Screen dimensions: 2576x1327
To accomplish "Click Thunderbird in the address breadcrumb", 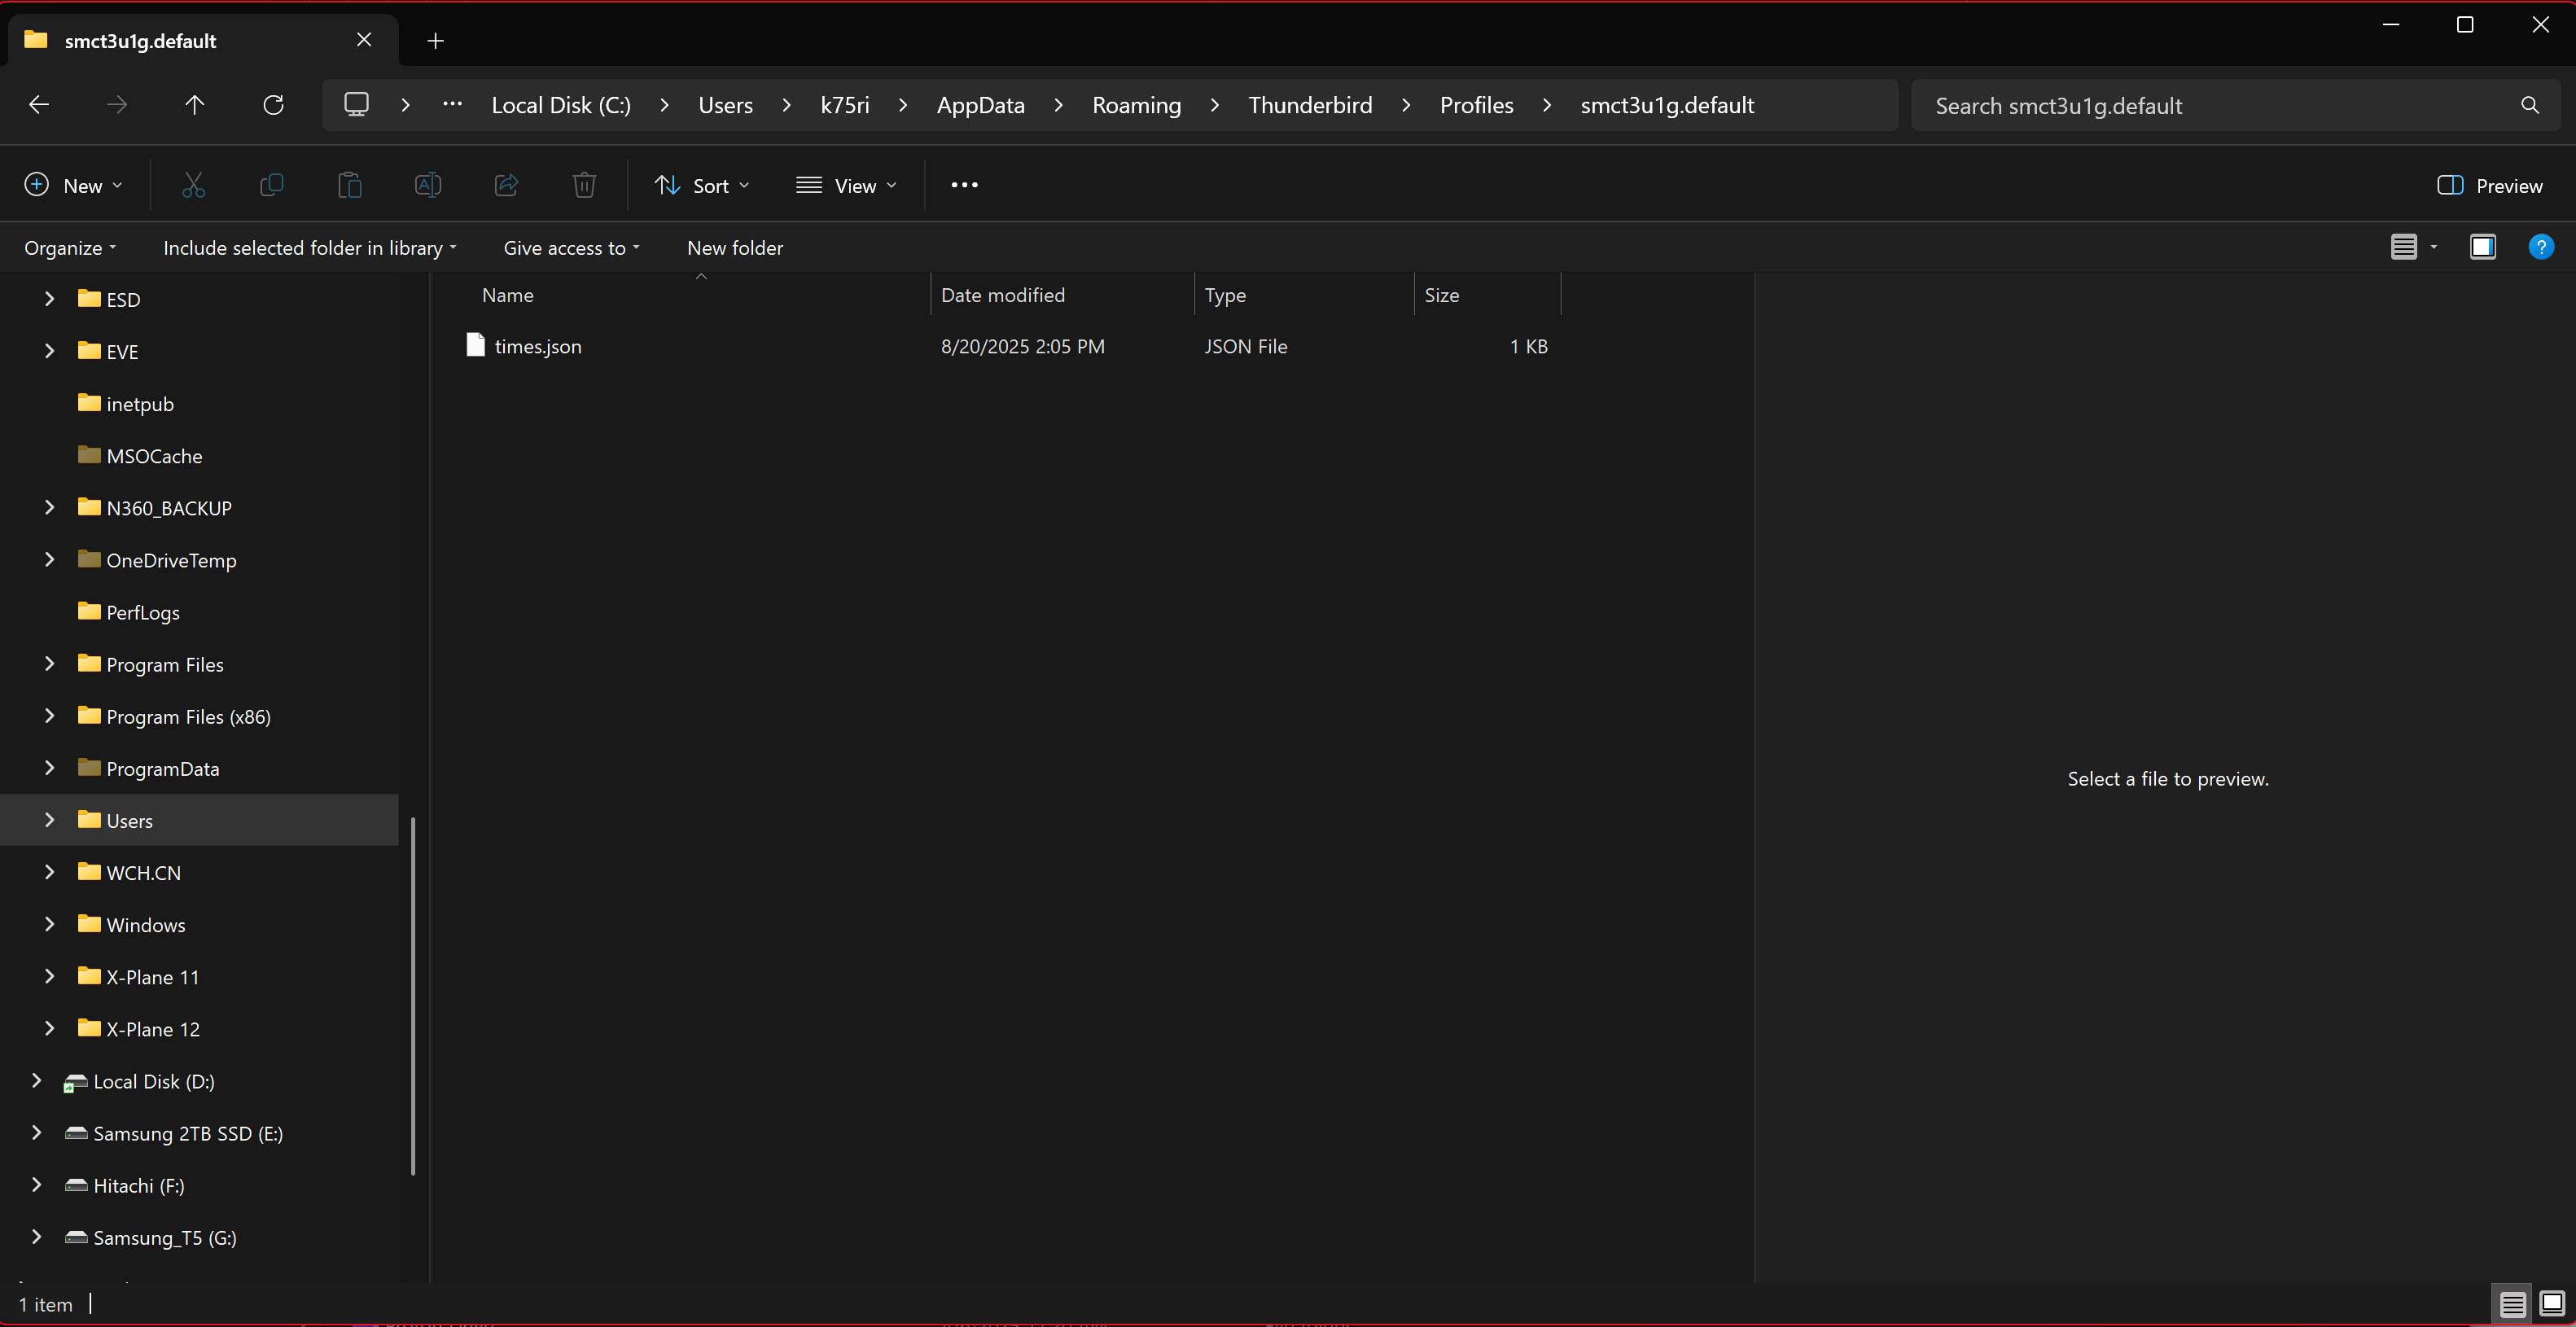I will (x=1310, y=105).
